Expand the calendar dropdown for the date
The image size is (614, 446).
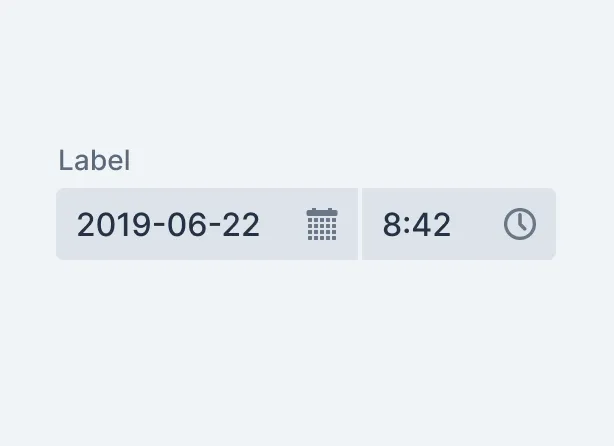tap(322, 224)
